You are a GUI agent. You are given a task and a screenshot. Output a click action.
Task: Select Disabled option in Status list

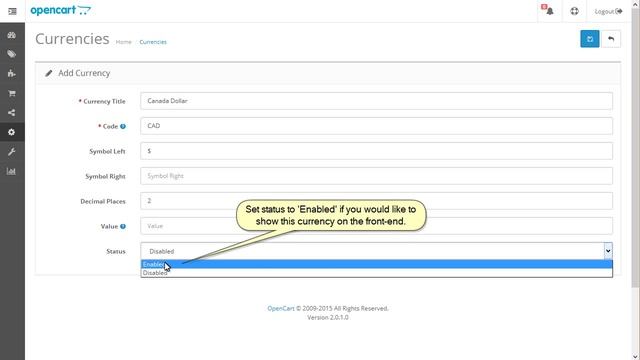pyautogui.click(x=376, y=273)
